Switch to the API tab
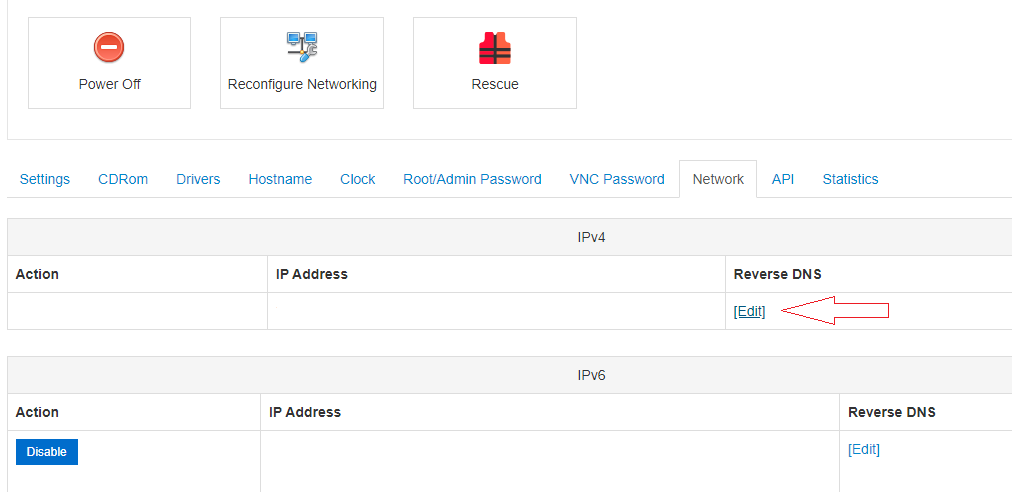This screenshot has width=1012, height=492. (x=783, y=179)
